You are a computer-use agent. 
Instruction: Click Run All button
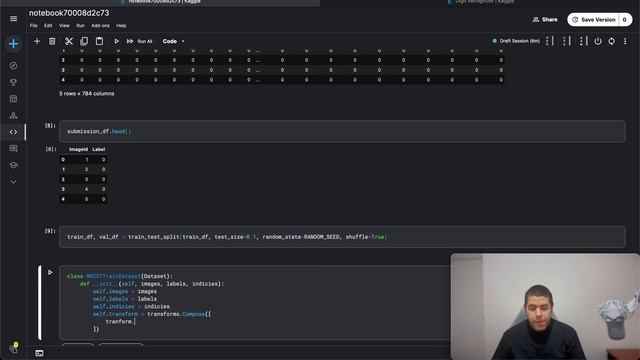coord(140,41)
